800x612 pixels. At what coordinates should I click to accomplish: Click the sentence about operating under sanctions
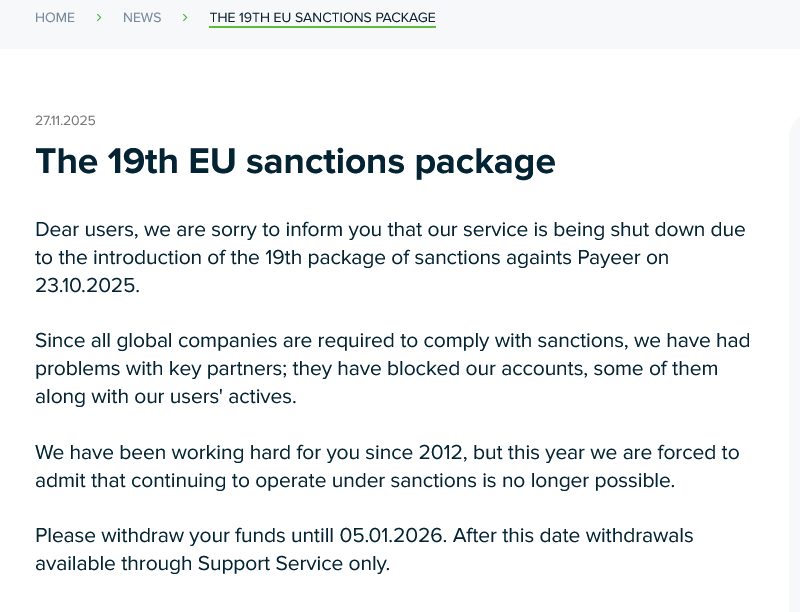[x=355, y=480]
